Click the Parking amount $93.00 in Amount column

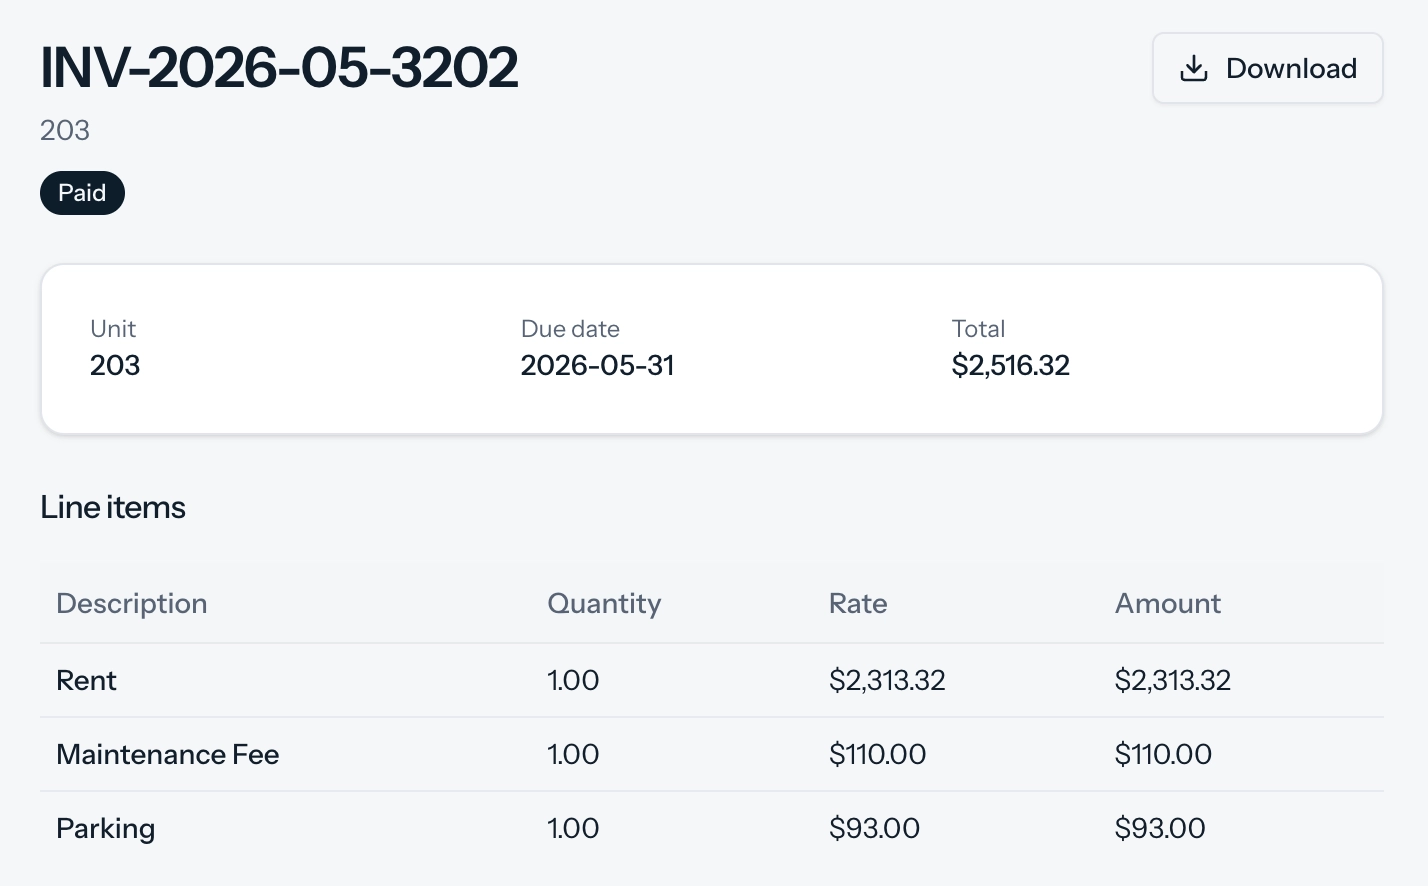point(1160,828)
